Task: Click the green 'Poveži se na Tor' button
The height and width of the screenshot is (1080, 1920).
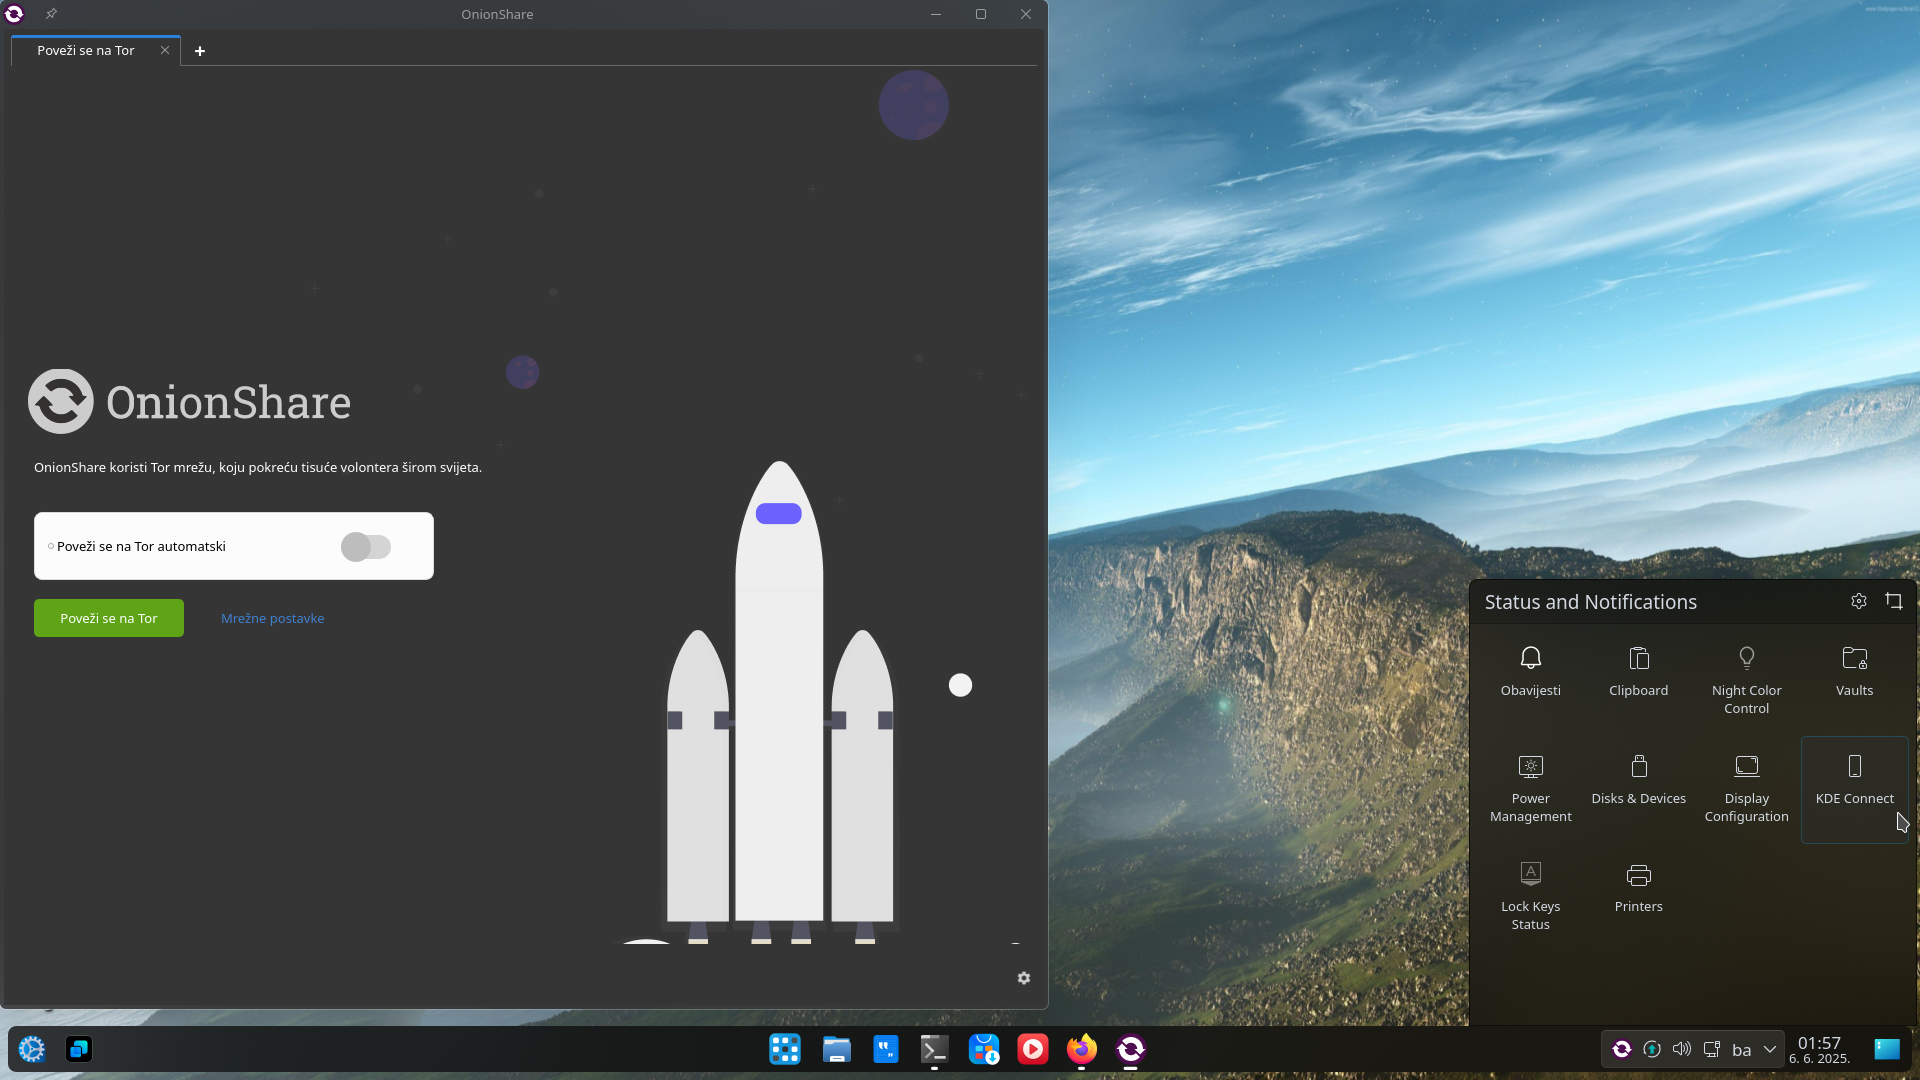Action: pyautogui.click(x=109, y=618)
